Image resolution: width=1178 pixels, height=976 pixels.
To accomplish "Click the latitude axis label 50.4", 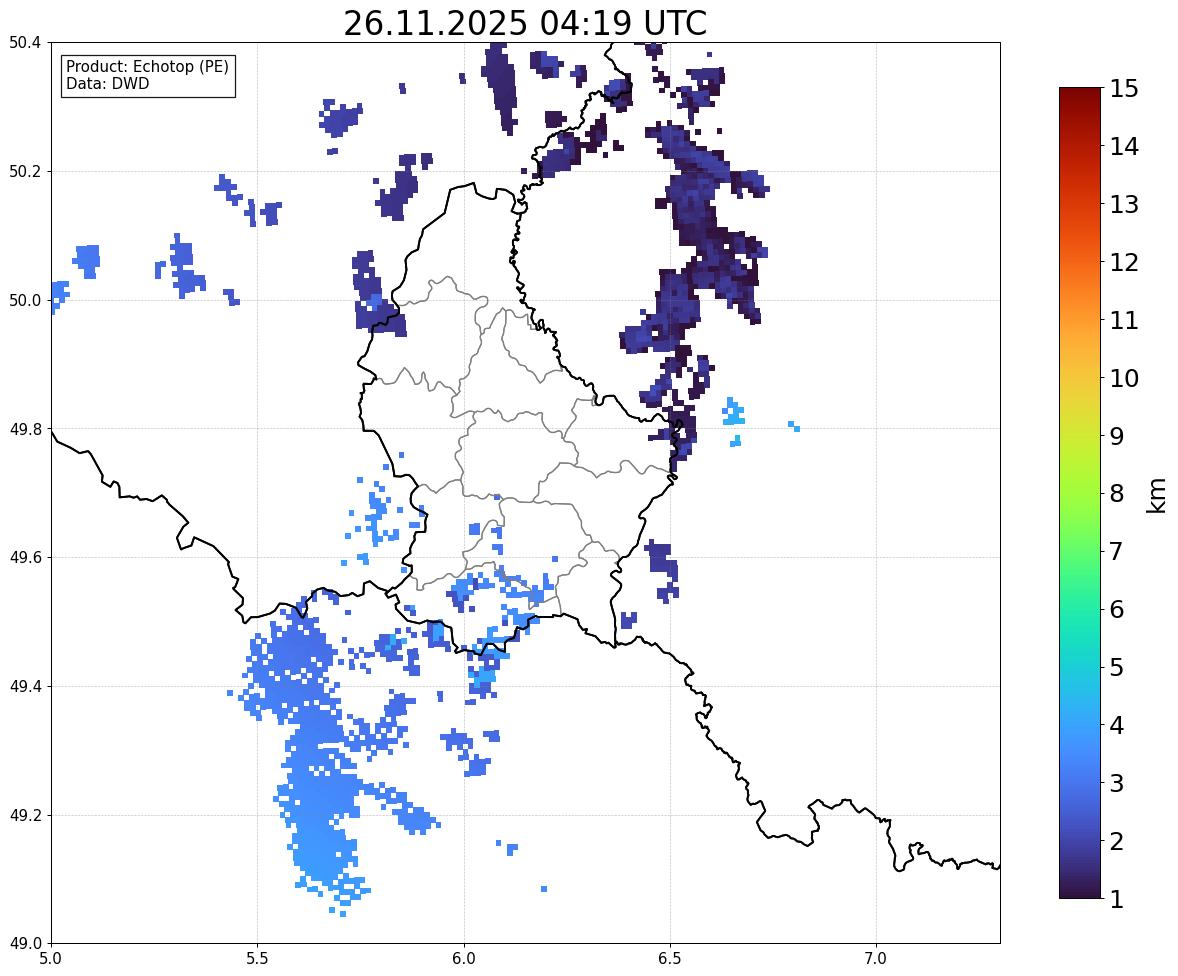I will (25, 43).
